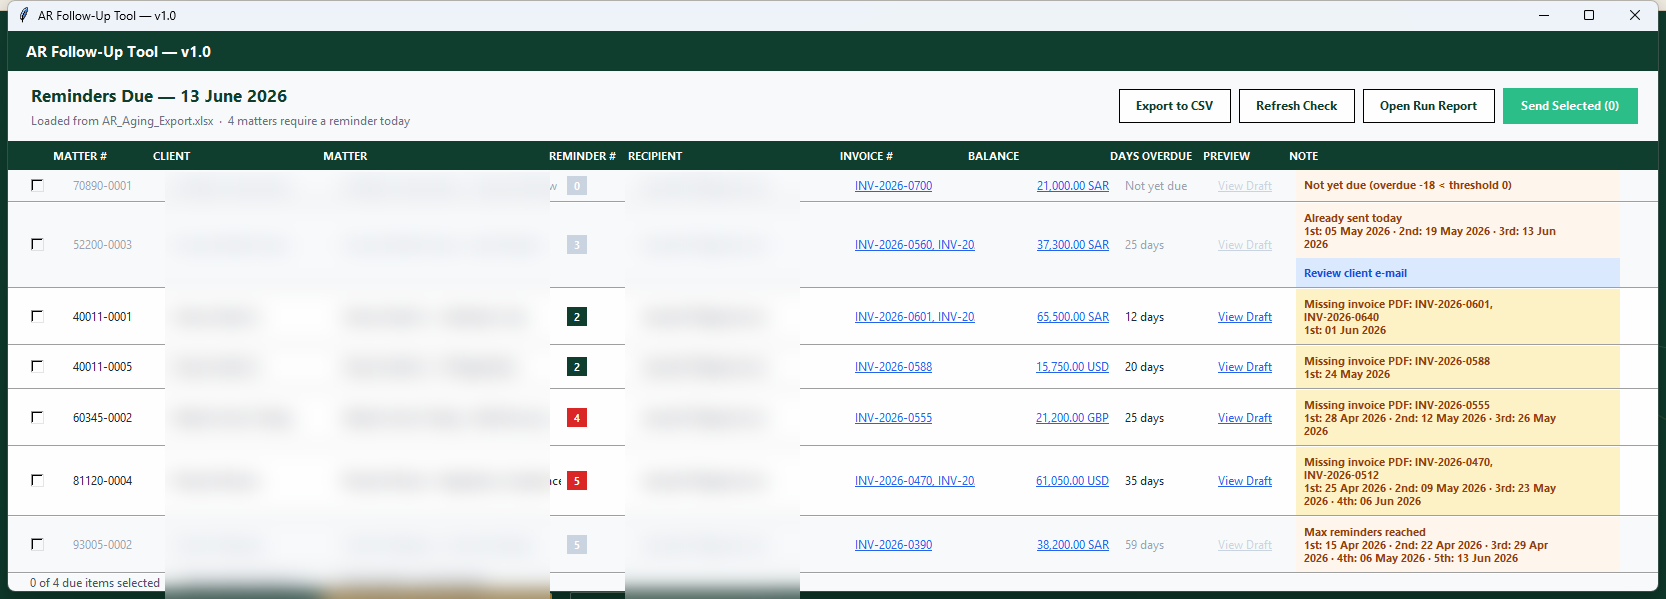Open Run Report
Viewport: 1666px width, 599px height.
[1429, 106]
